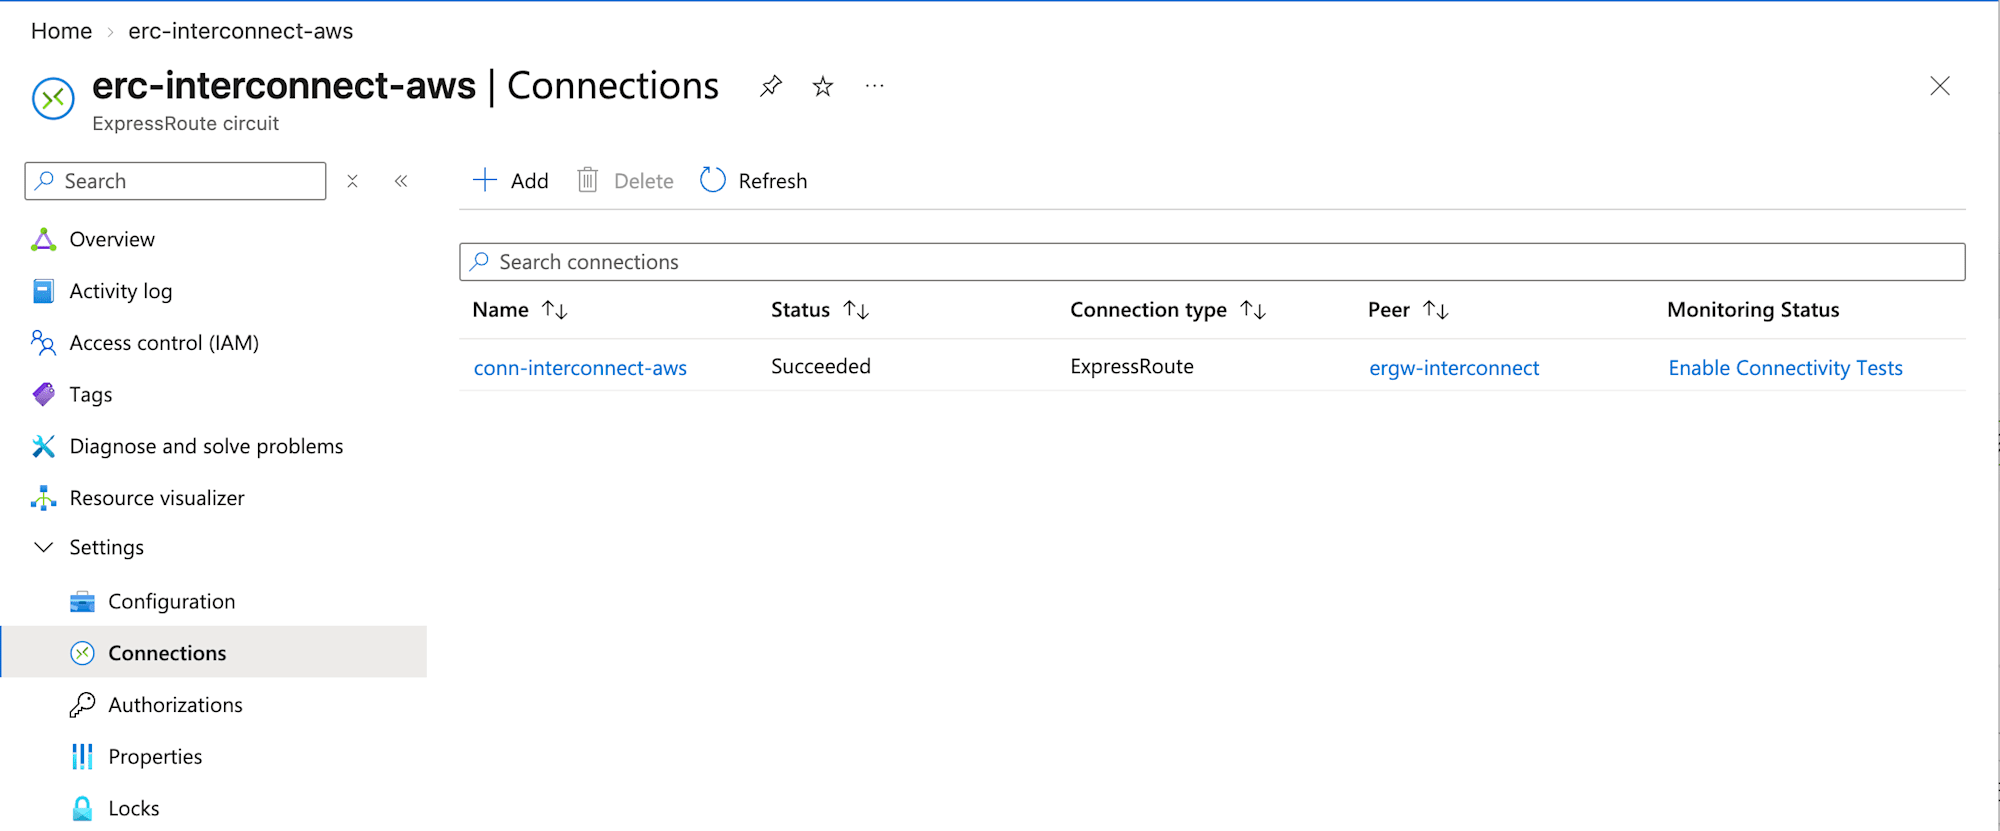Screen dimensions: 2000x831
Task: Click the Access control people icon
Action: pos(44,343)
